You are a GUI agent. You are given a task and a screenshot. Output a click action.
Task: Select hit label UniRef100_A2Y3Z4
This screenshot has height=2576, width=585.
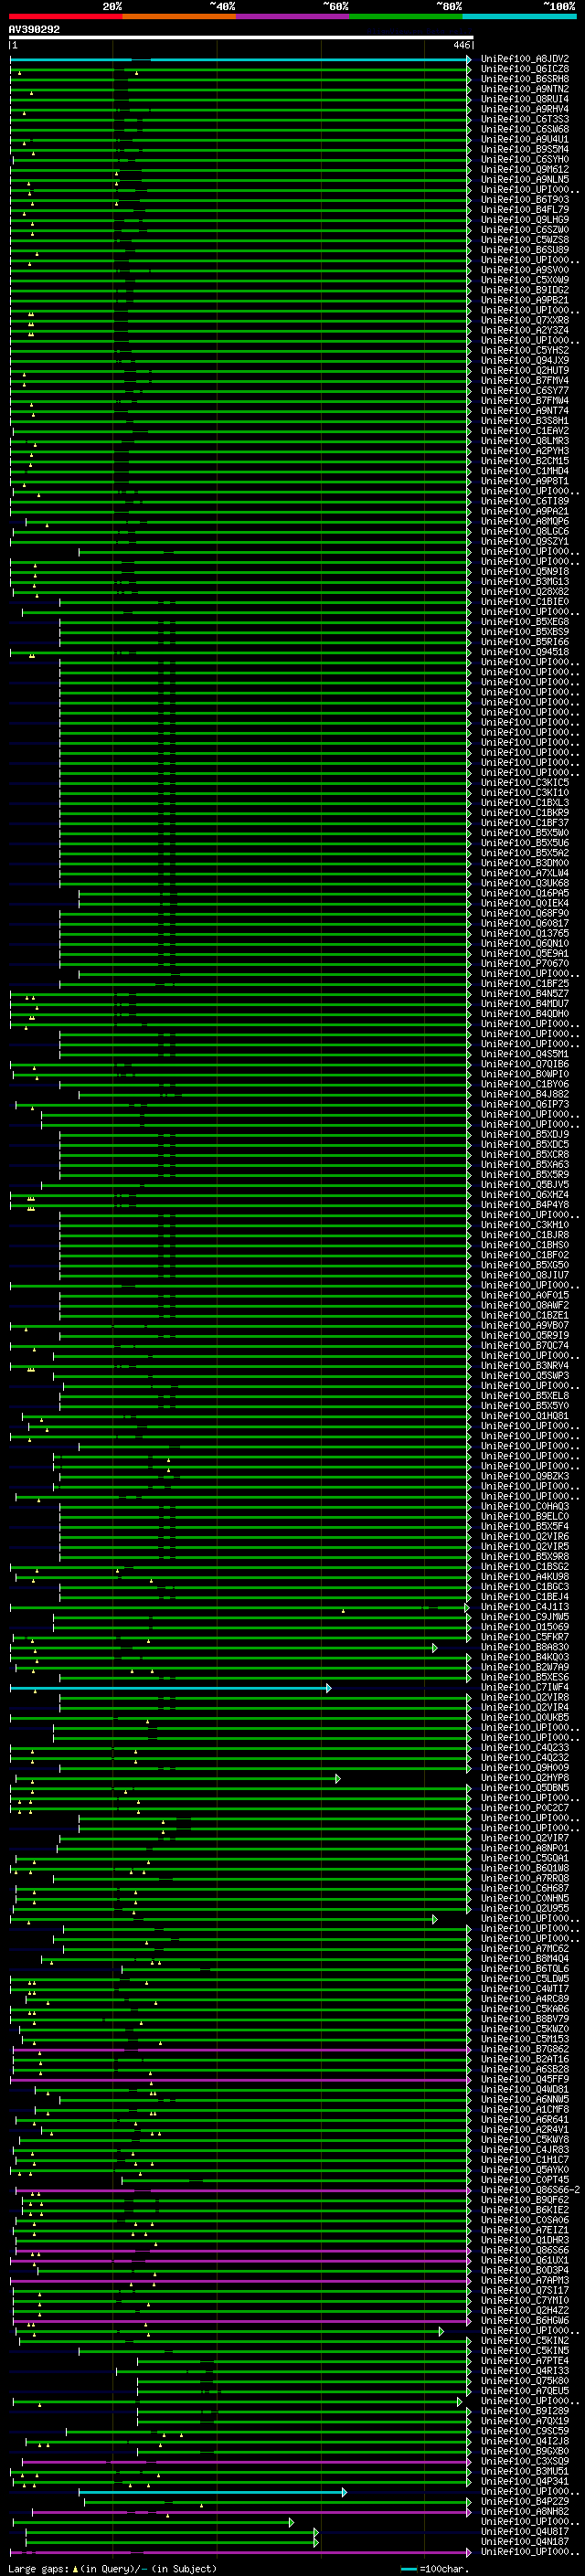pyautogui.click(x=524, y=330)
